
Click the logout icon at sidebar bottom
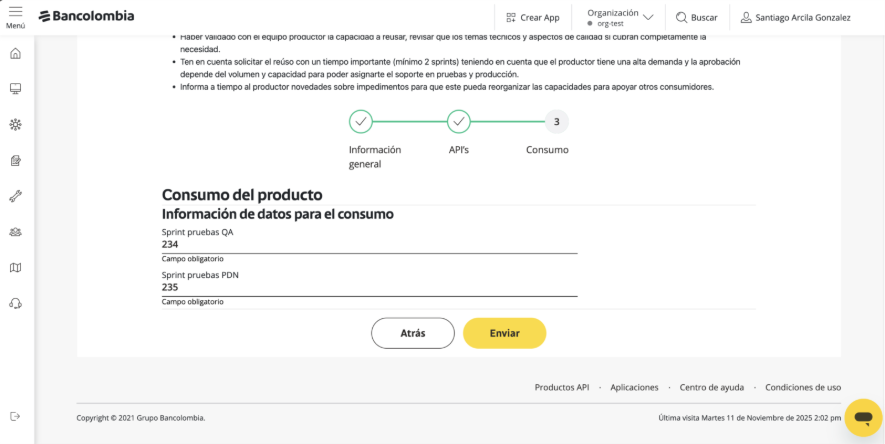15,416
